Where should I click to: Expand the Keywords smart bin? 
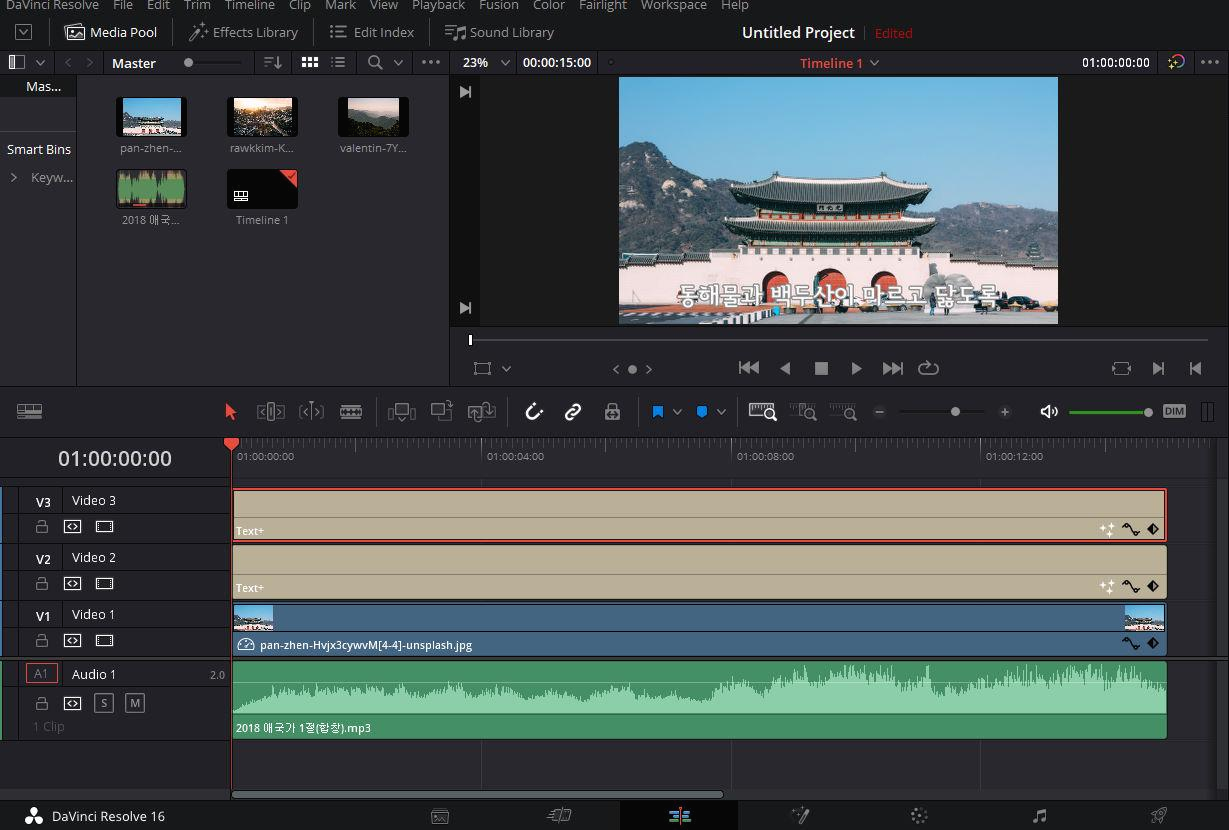click(x=14, y=177)
